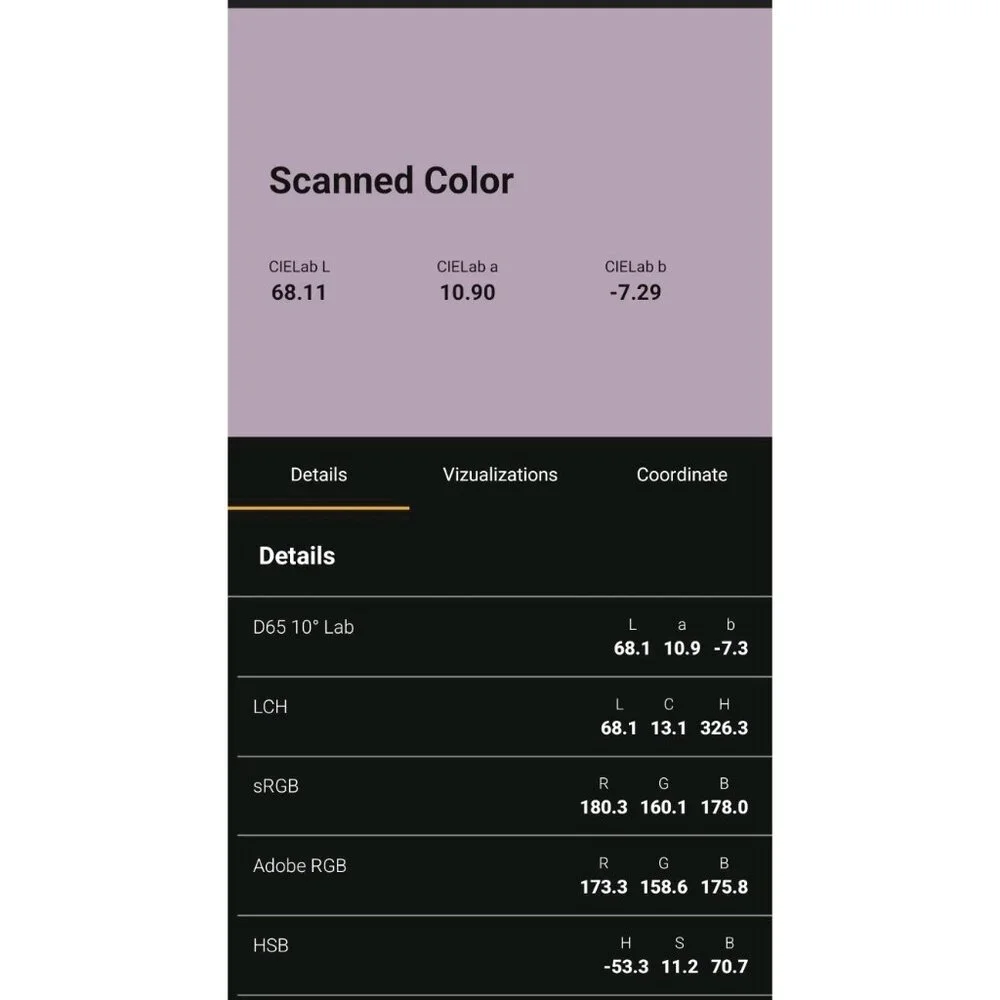Select the sRGB red value 180.3
1000x1000 pixels.
tap(603, 807)
